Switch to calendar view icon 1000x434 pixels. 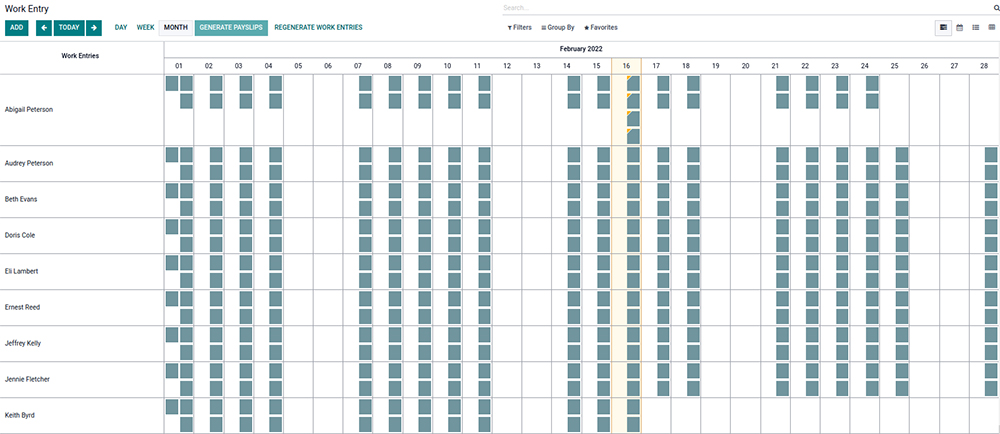[960, 28]
